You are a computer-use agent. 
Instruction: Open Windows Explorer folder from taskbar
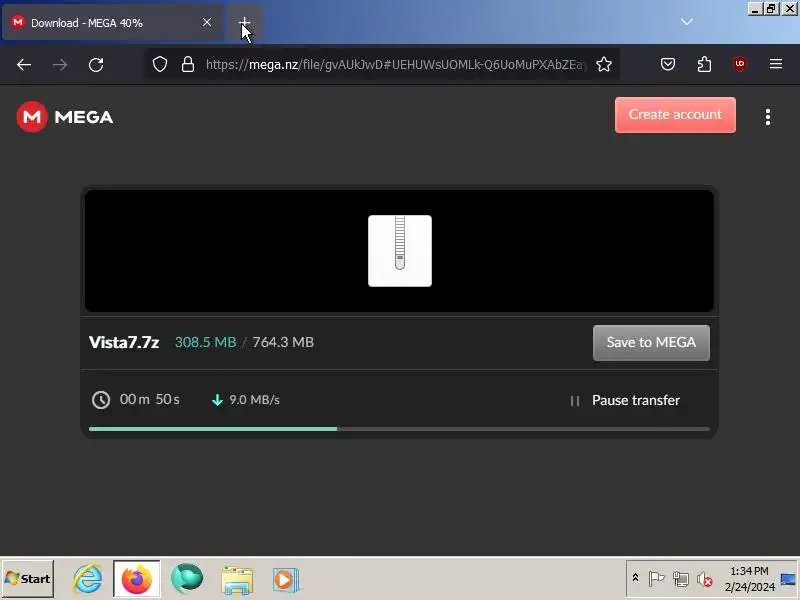[237, 580]
